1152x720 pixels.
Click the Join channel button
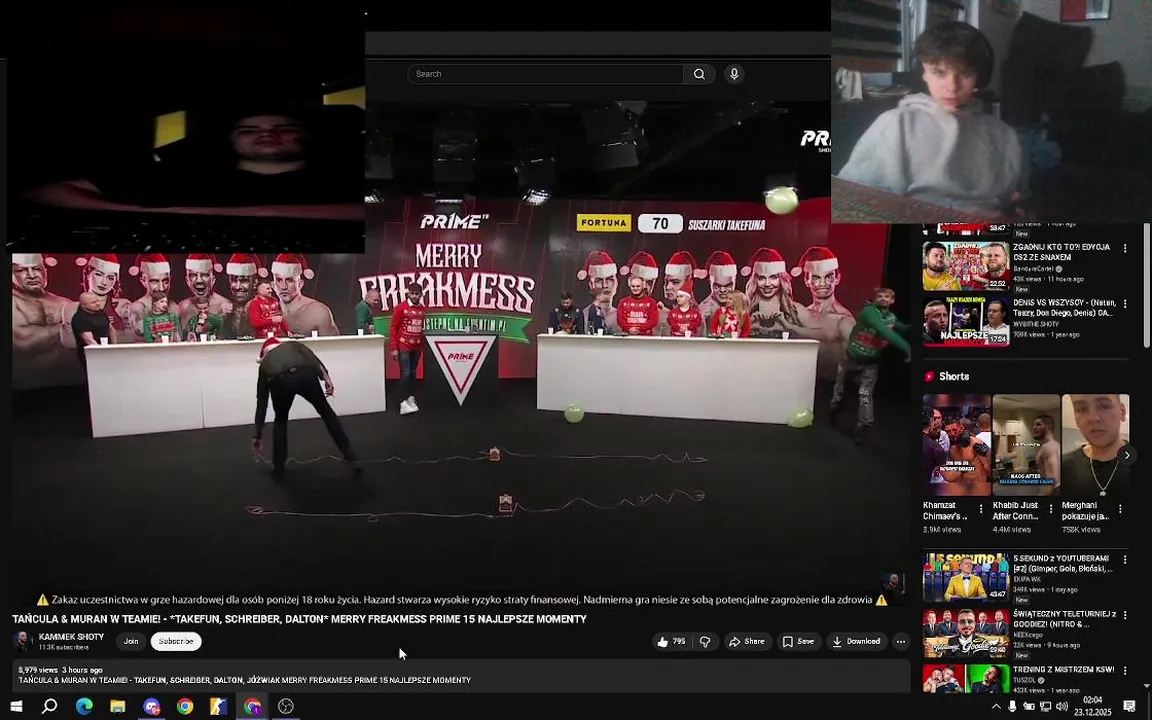[131, 641]
